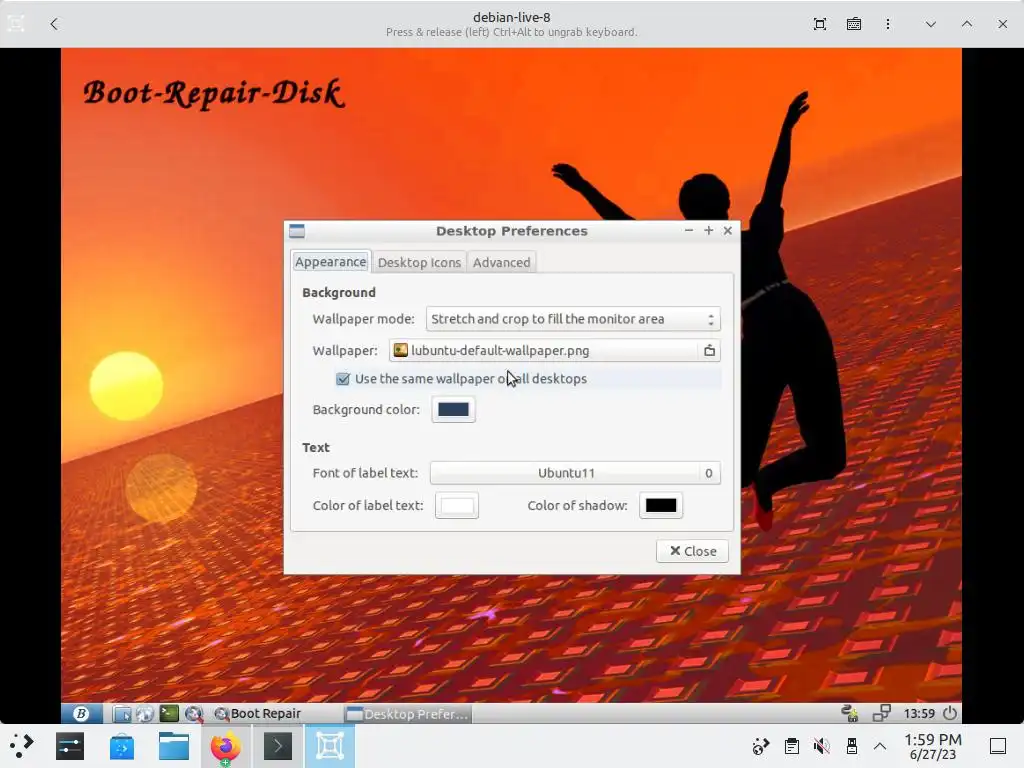Open the B start menu in the guest panel
This screenshot has height=768, width=1024.
click(x=81, y=714)
